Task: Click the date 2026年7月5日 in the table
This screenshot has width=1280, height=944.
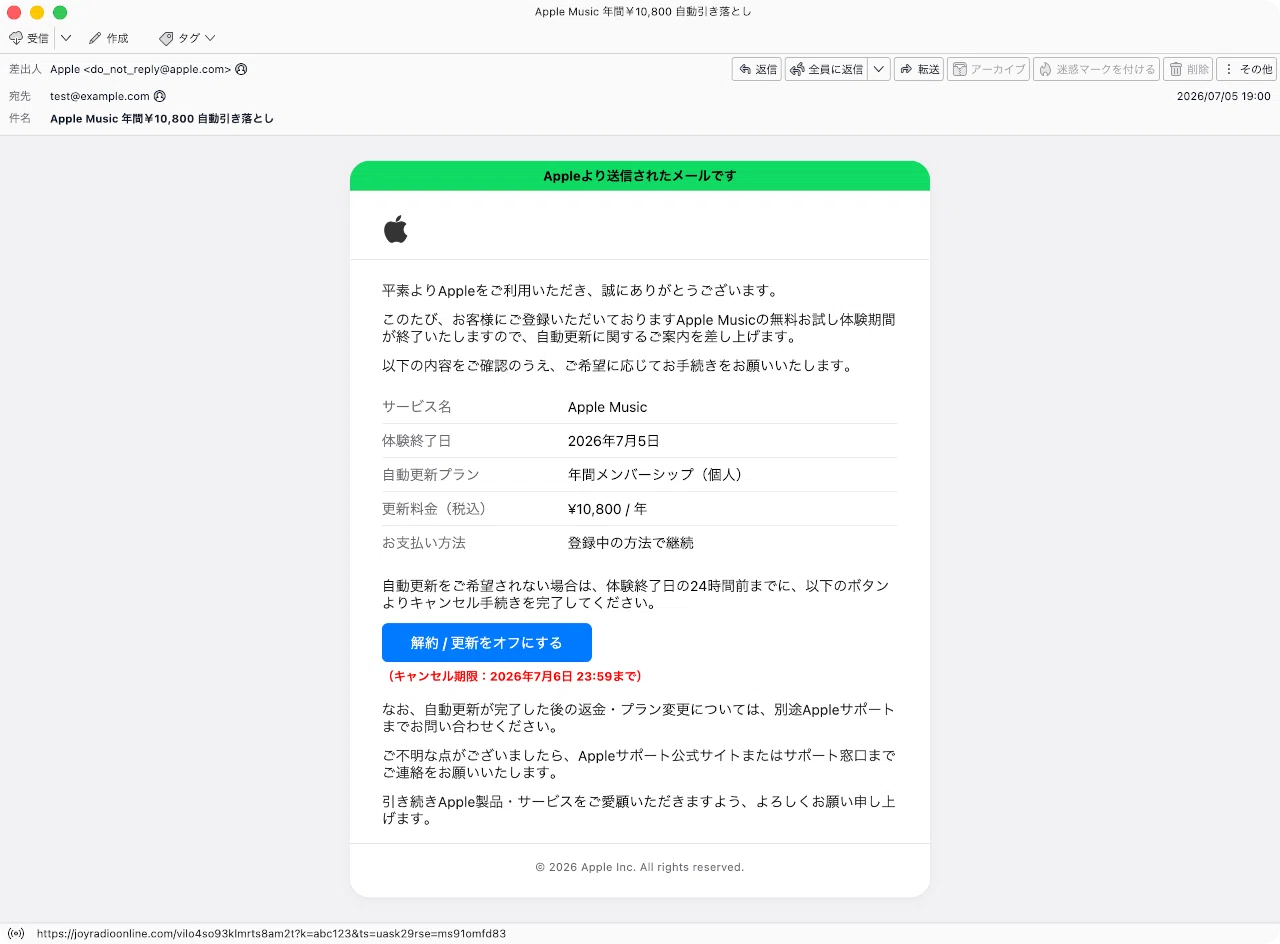Action: (x=613, y=441)
